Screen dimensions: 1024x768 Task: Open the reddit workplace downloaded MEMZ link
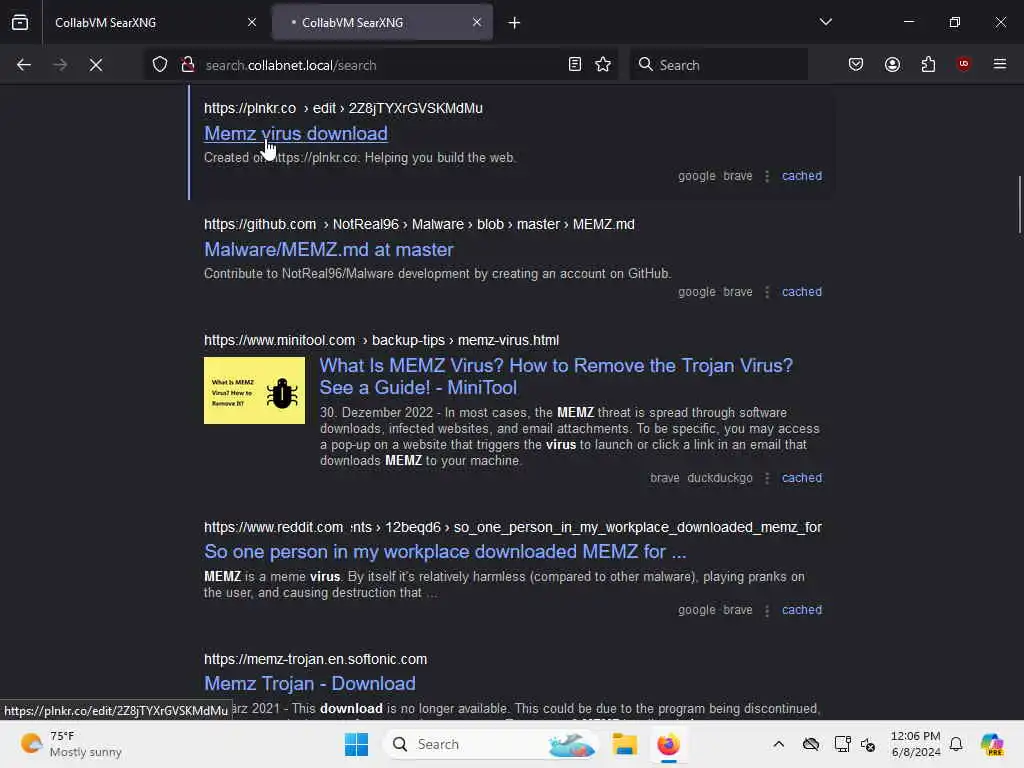(x=445, y=552)
